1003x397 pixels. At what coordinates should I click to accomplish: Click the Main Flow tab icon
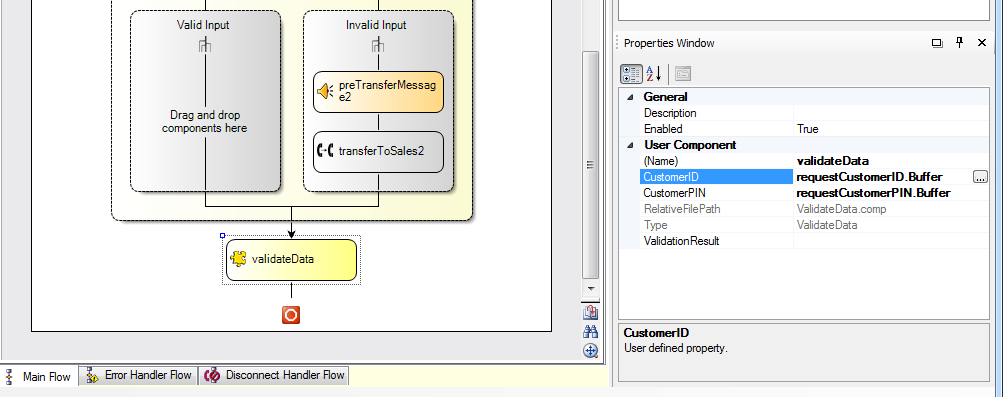(x=10, y=377)
